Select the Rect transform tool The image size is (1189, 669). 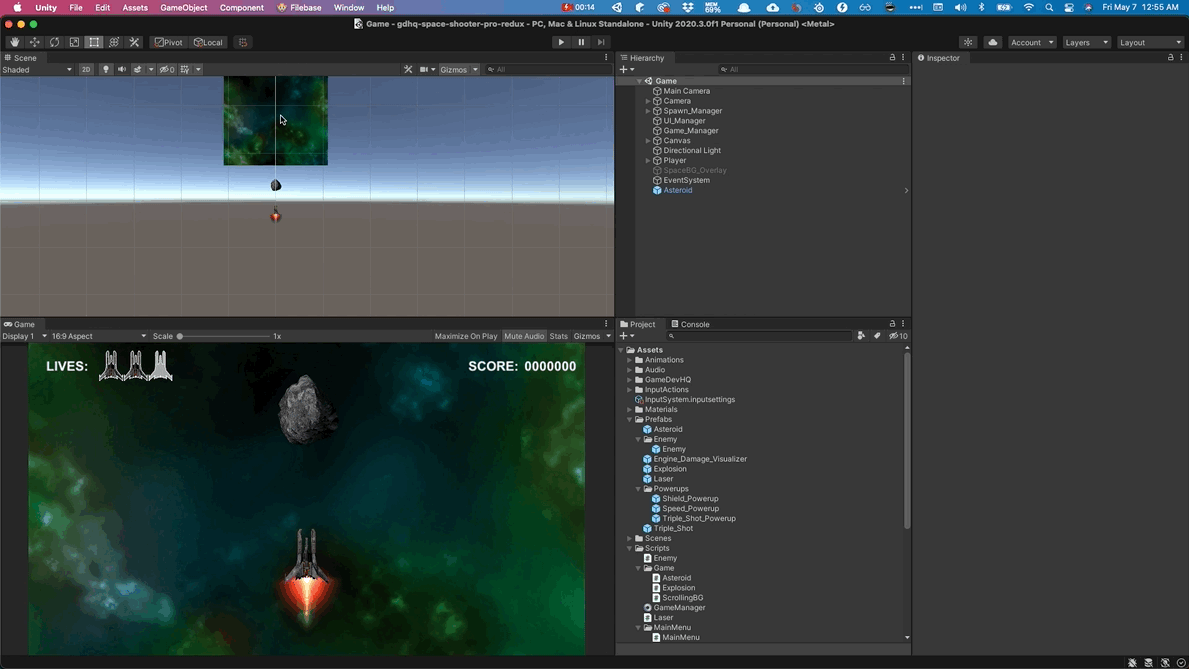pyautogui.click(x=94, y=42)
